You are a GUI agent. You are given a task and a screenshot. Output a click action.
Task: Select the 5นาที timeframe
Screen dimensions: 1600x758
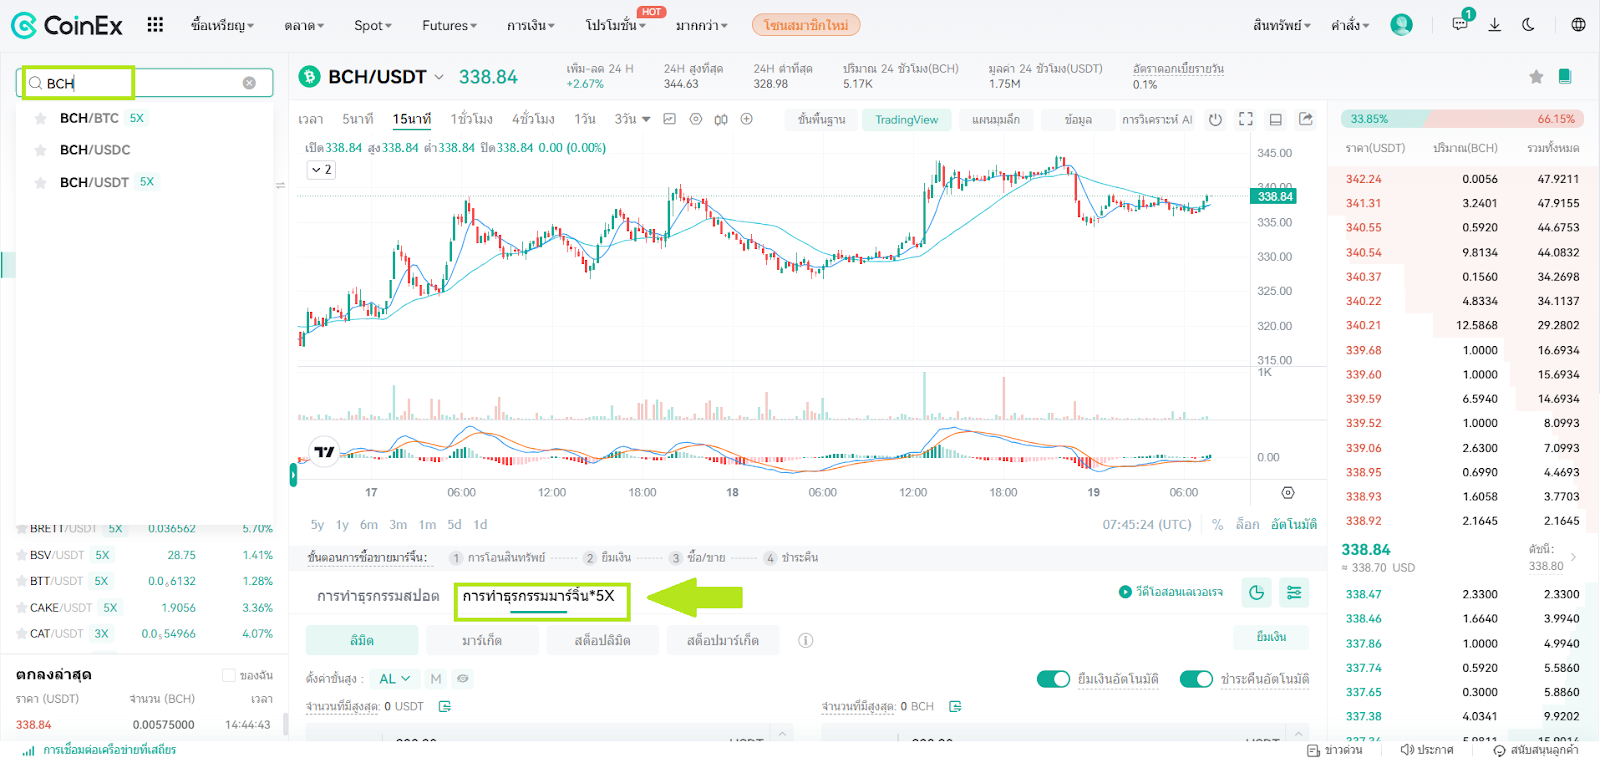coord(358,119)
